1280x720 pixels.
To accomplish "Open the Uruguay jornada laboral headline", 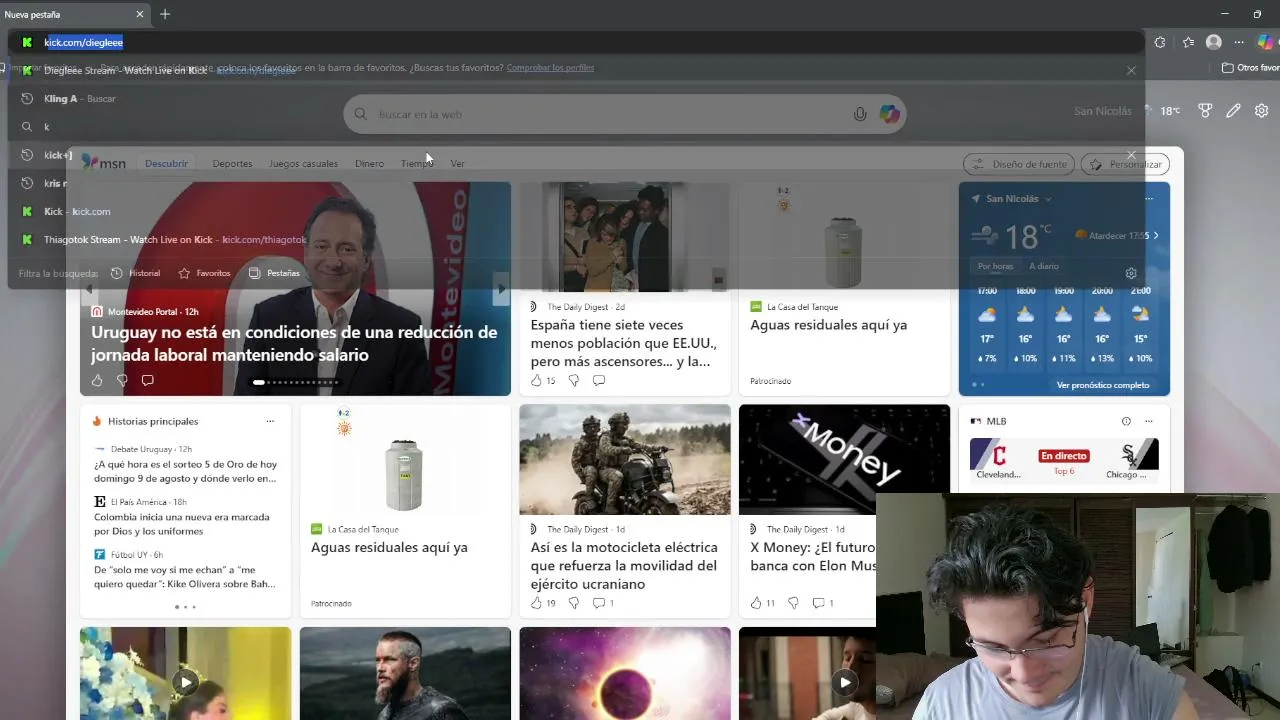I will 294,343.
